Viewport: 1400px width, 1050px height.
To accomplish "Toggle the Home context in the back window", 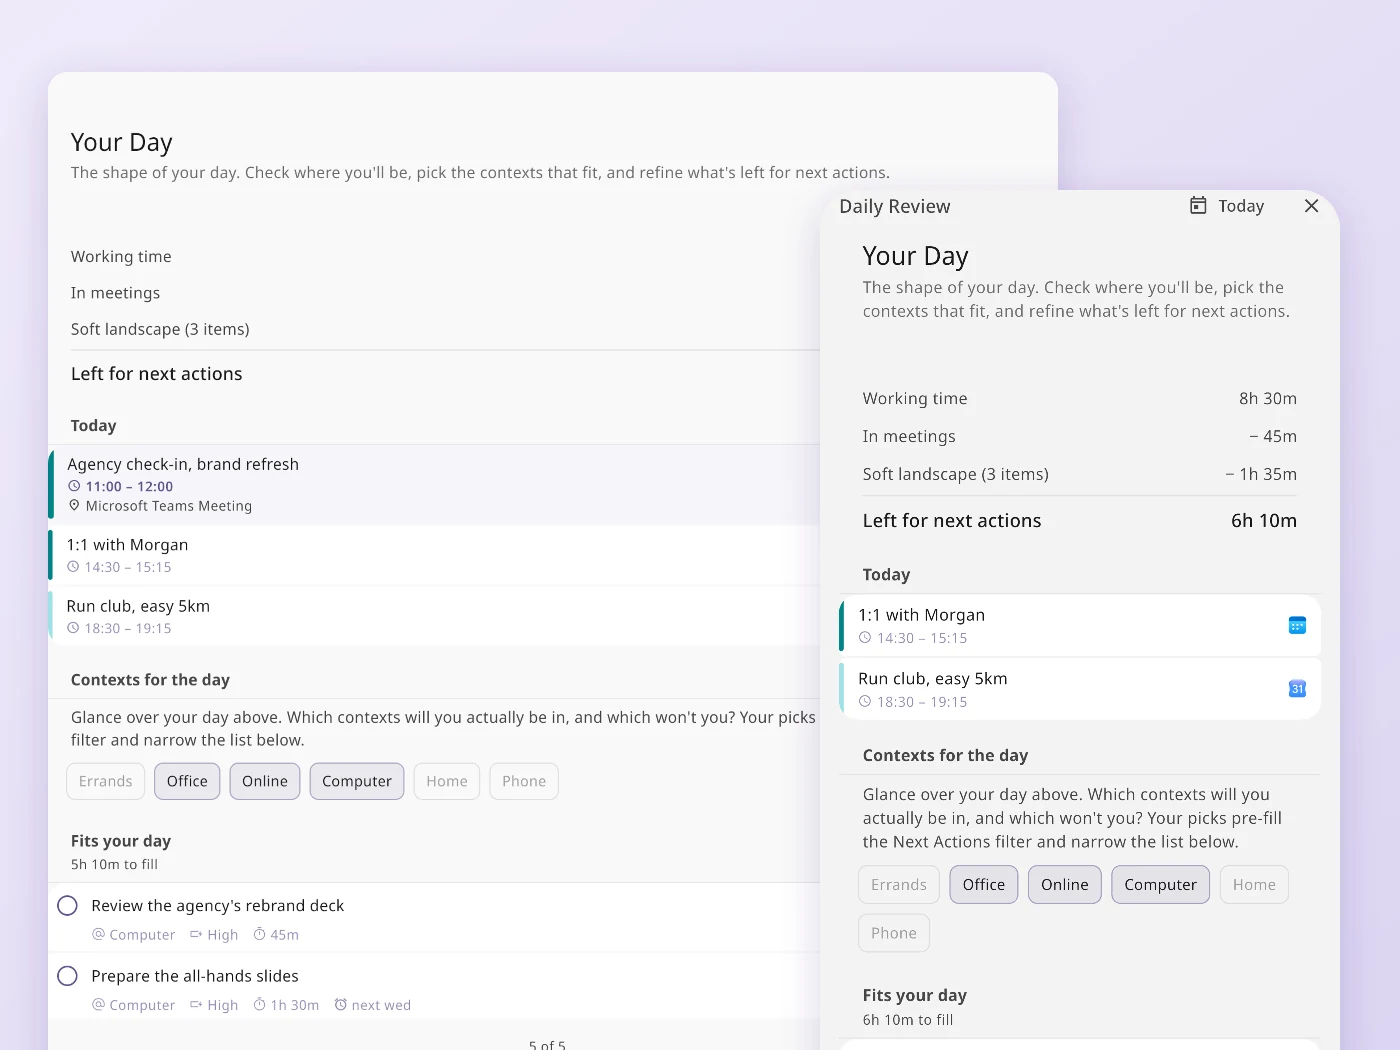I will pos(447,781).
